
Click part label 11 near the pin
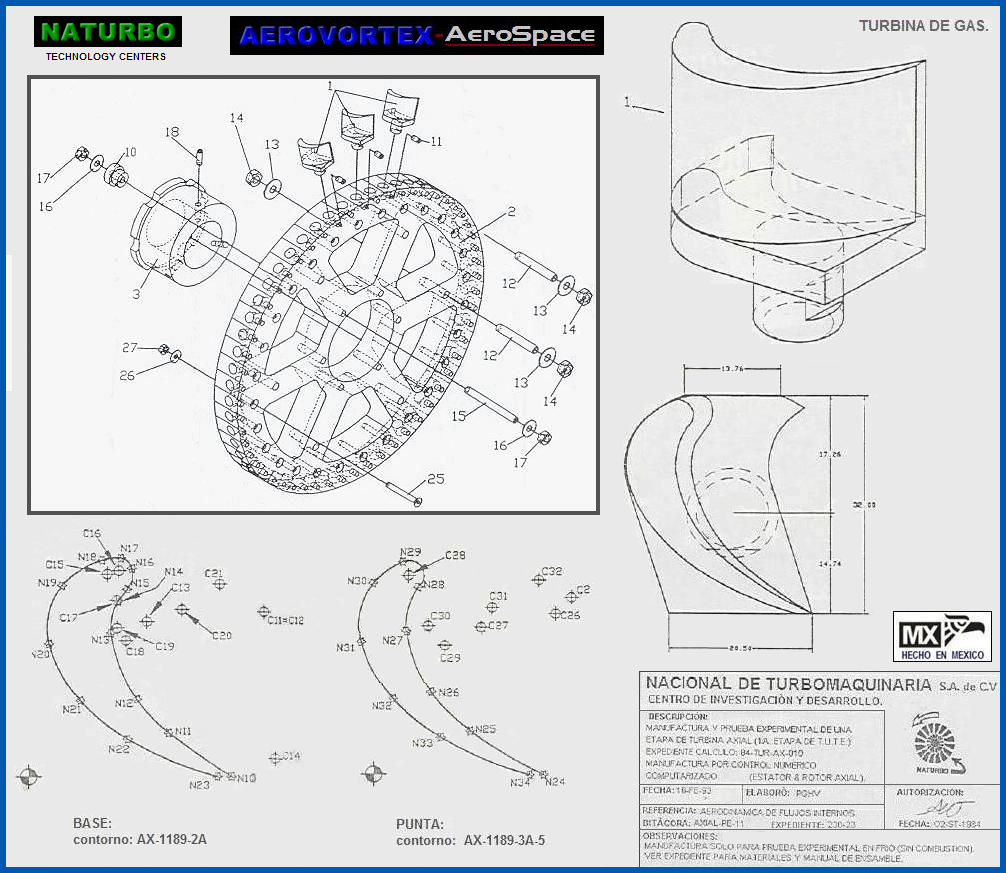click(x=436, y=141)
